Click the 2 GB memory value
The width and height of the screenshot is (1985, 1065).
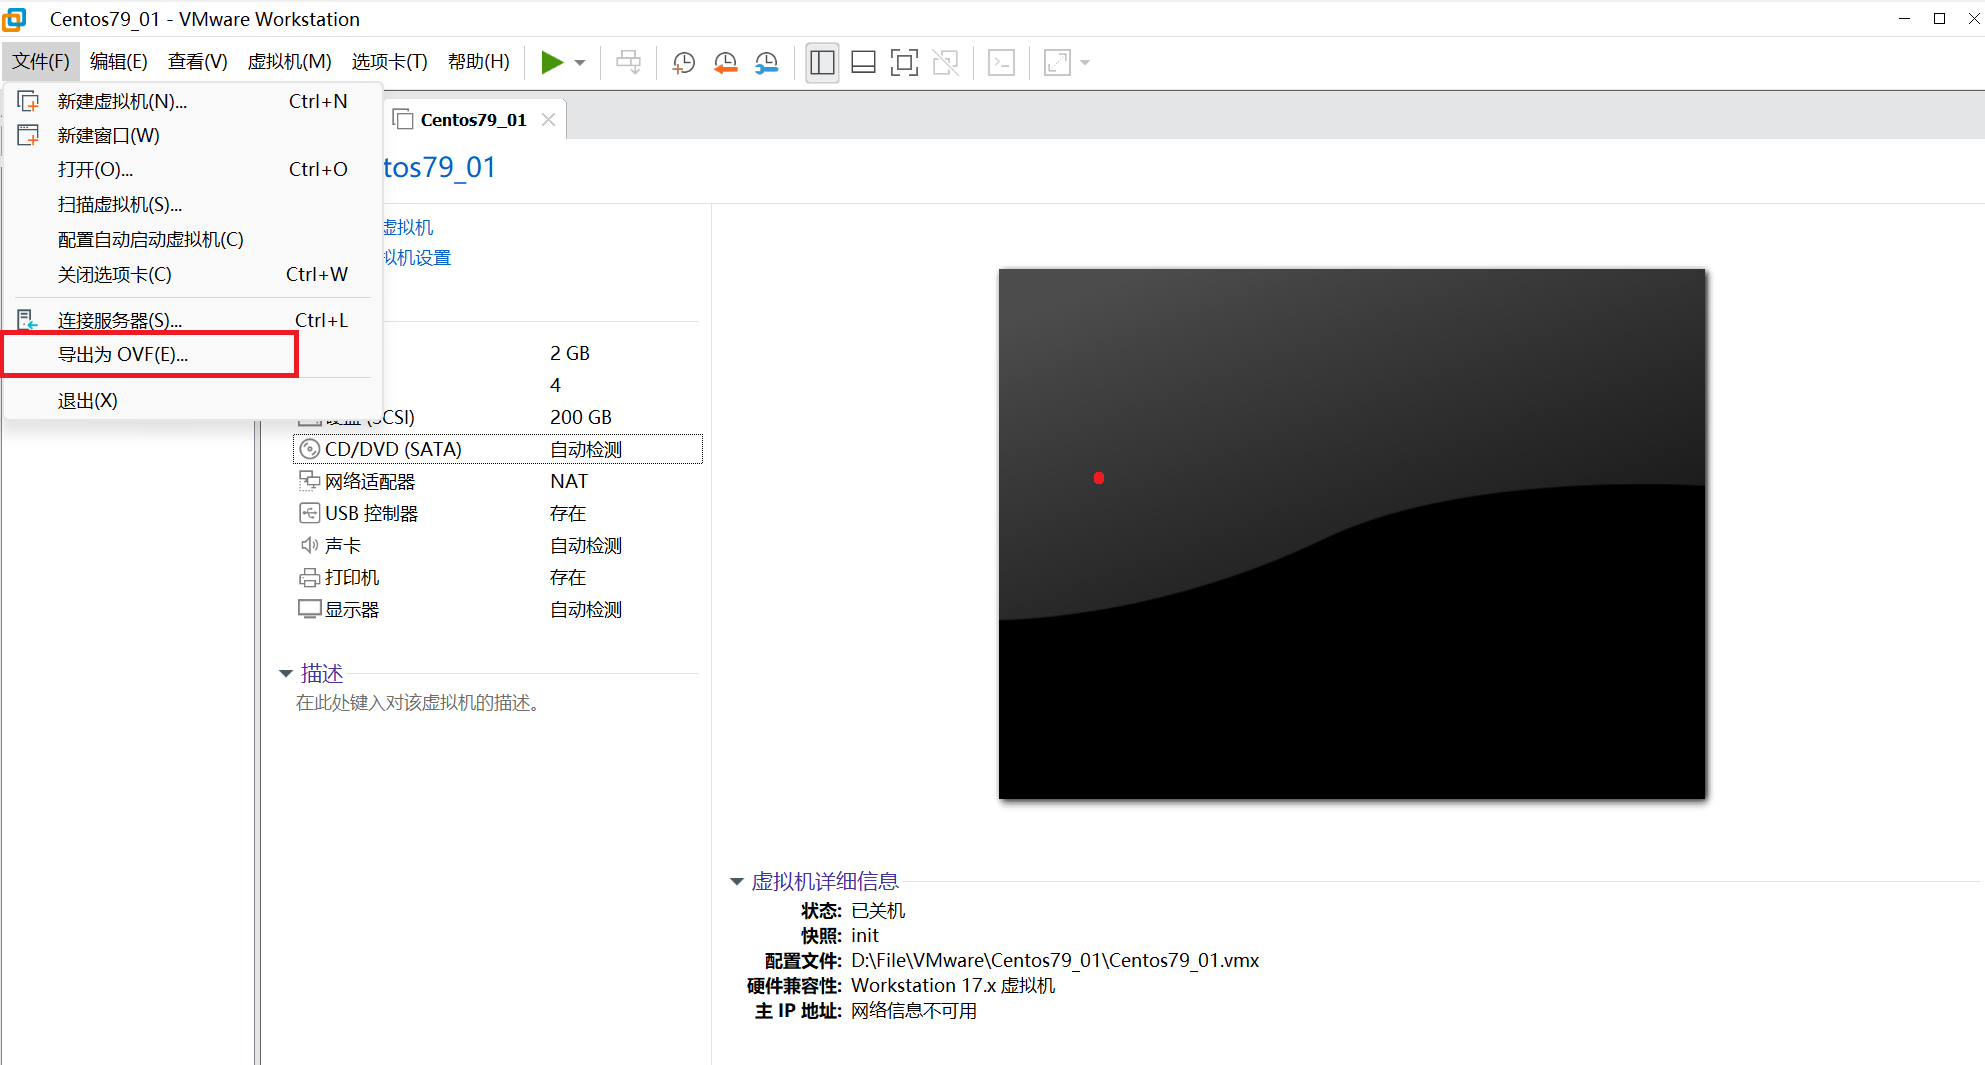coord(570,353)
